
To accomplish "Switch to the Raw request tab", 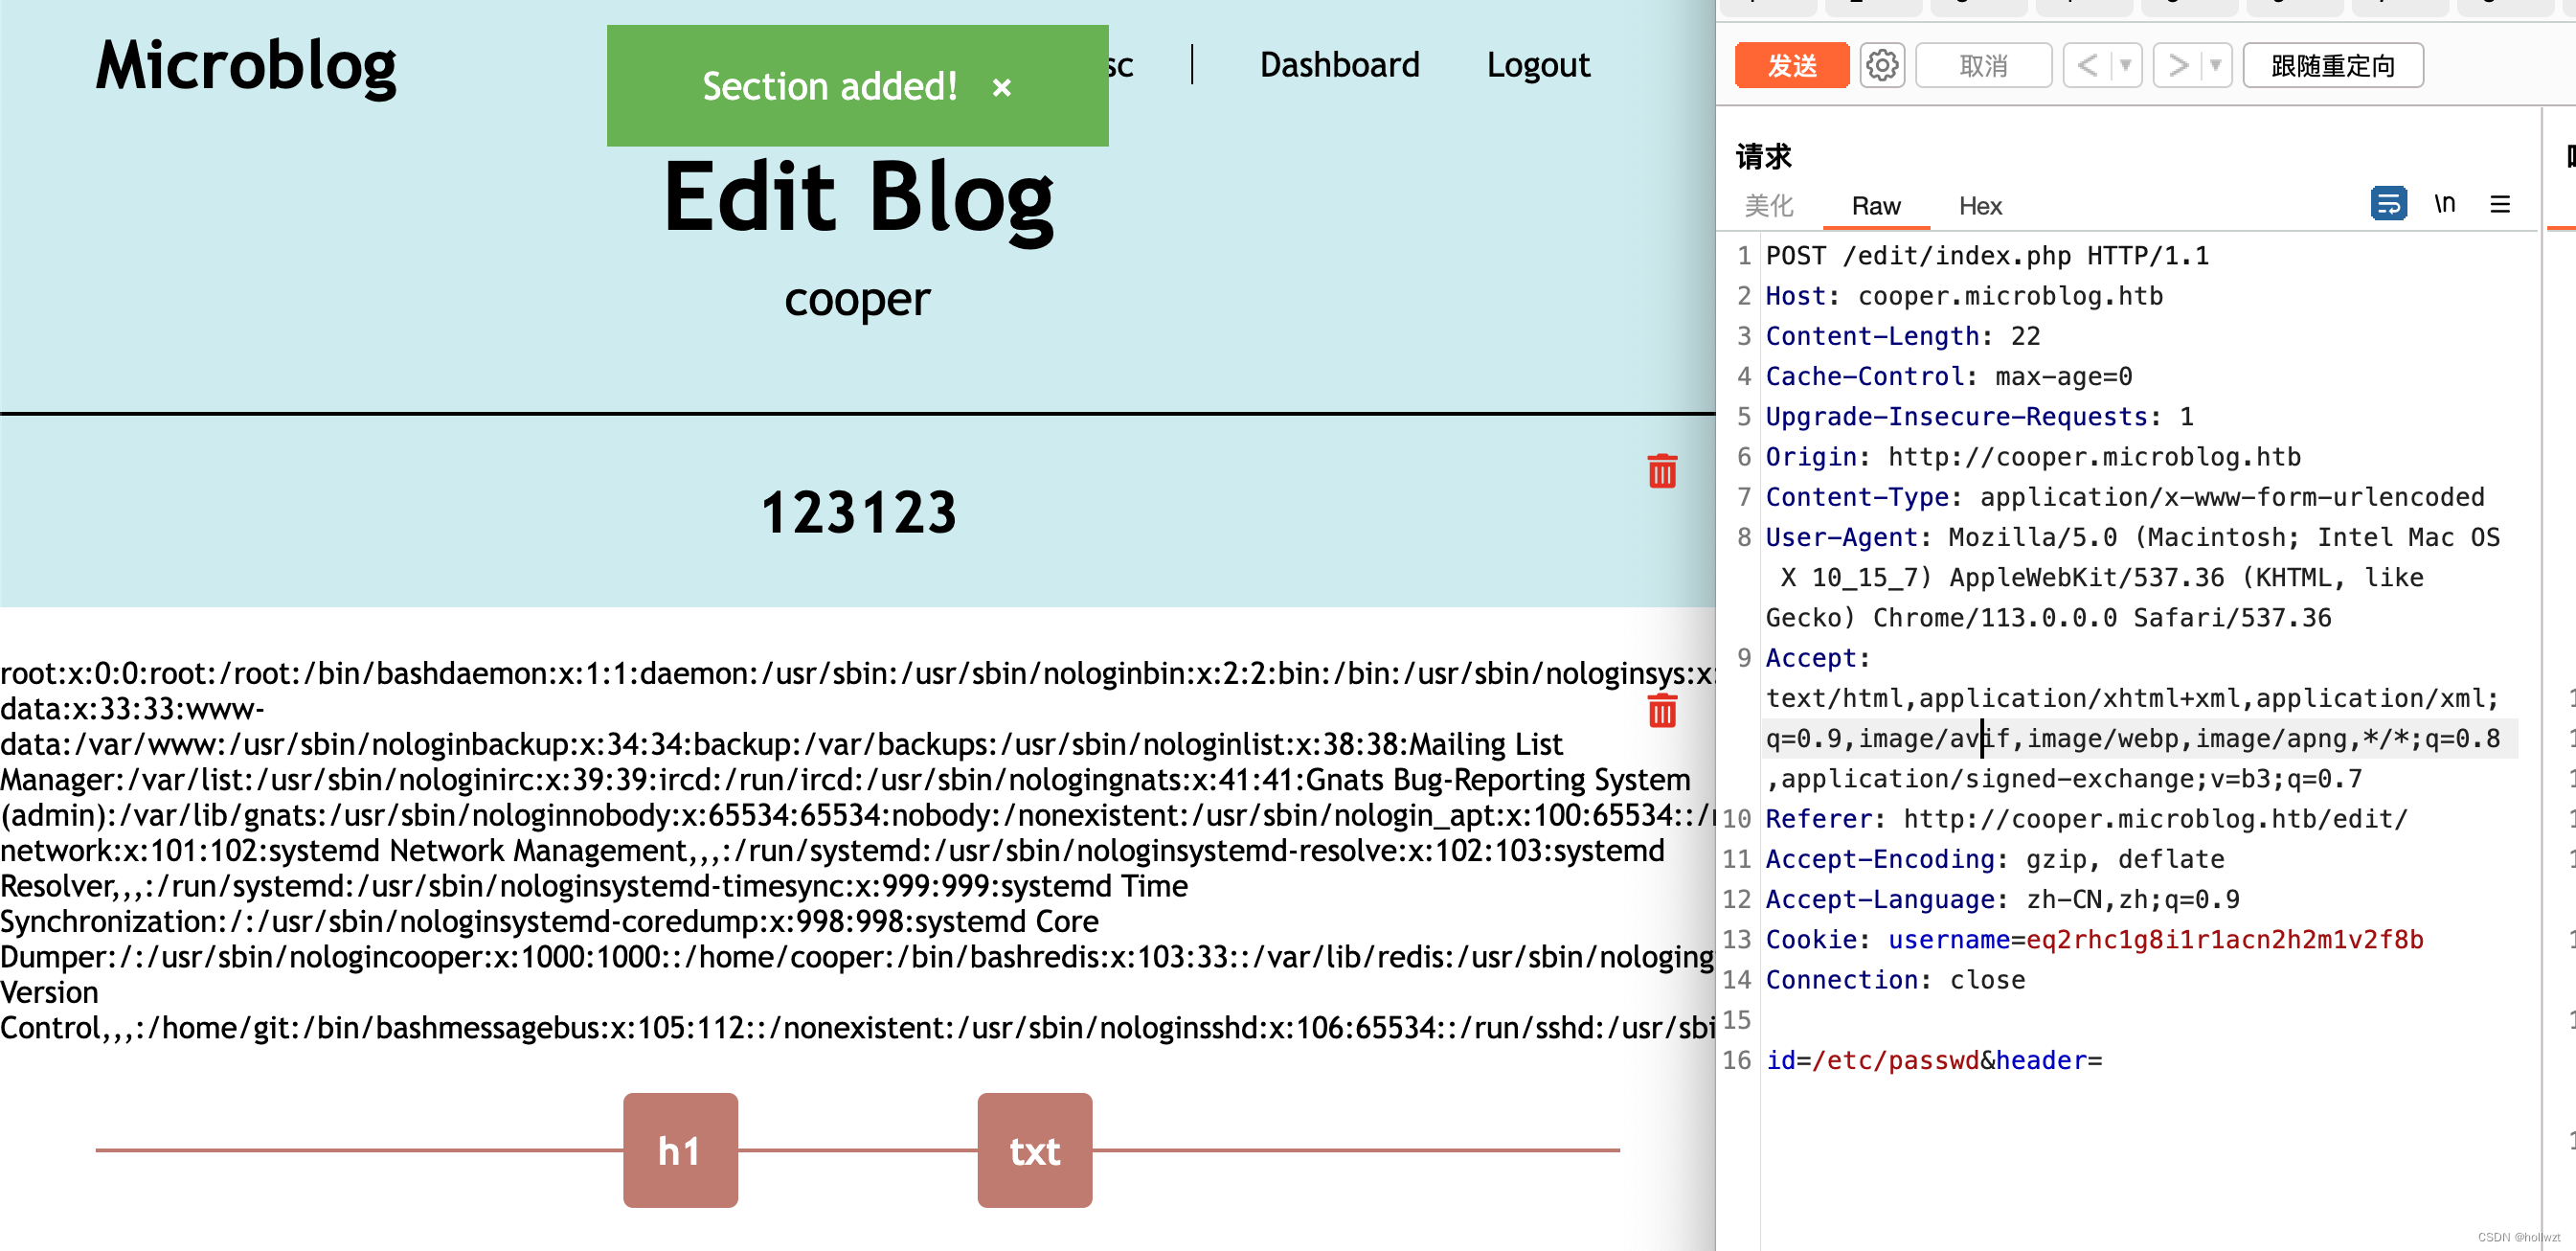I will pyautogui.click(x=1875, y=206).
